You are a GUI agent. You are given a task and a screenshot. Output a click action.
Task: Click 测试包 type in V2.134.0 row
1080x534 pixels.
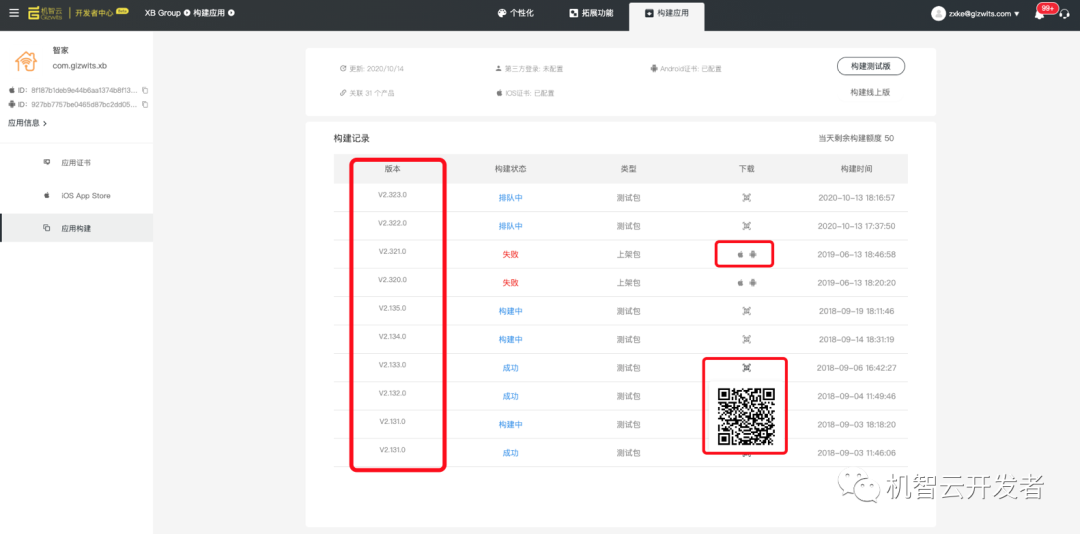point(628,340)
